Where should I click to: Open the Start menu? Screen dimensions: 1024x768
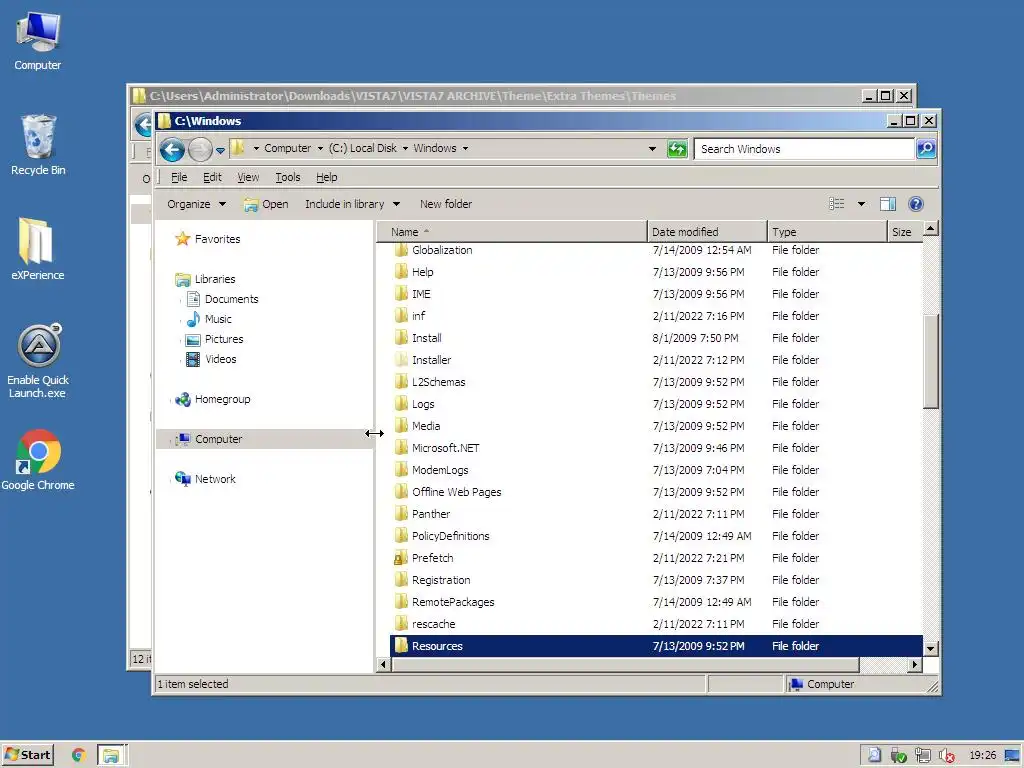[27, 755]
